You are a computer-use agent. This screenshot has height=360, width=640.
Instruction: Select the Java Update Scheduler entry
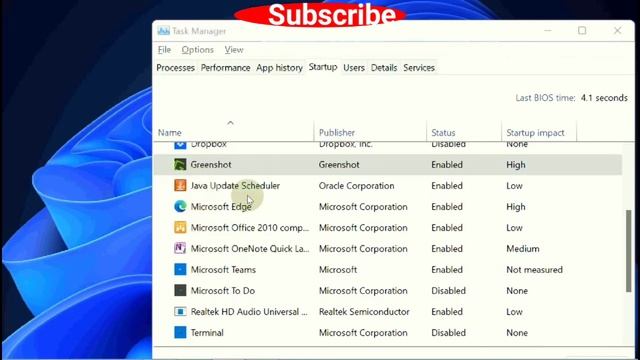pyautogui.click(x=235, y=186)
